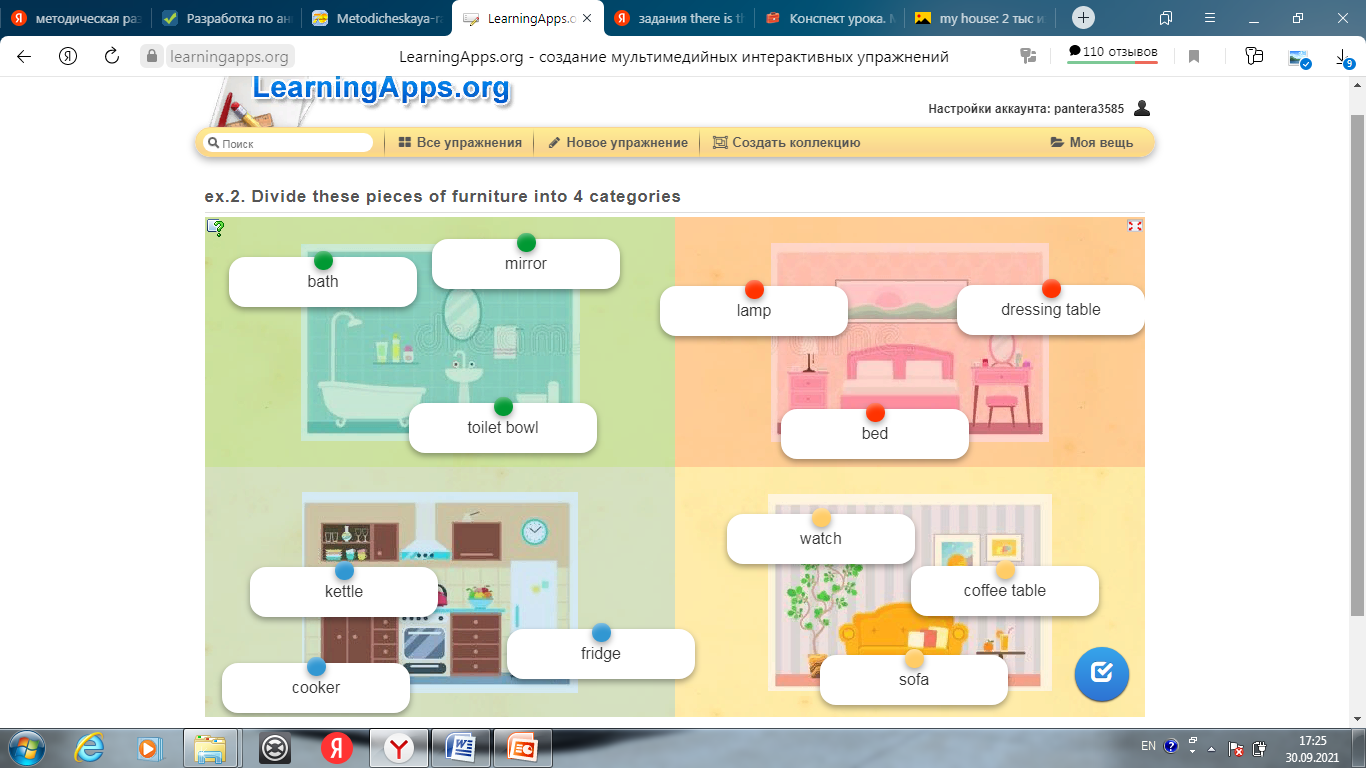The height and width of the screenshot is (768, 1366).
Task: Select the mirror card
Action: coord(526,264)
